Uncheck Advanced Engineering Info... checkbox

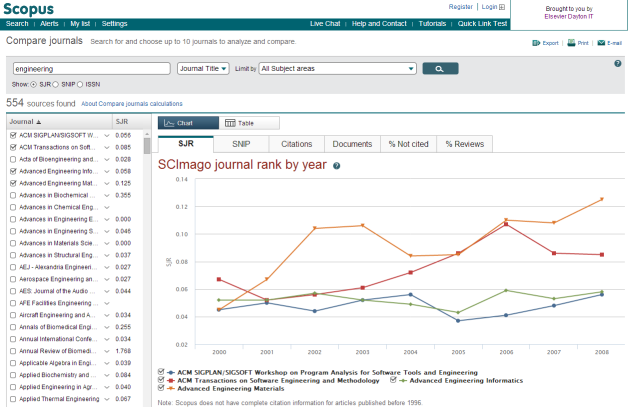coord(13,171)
